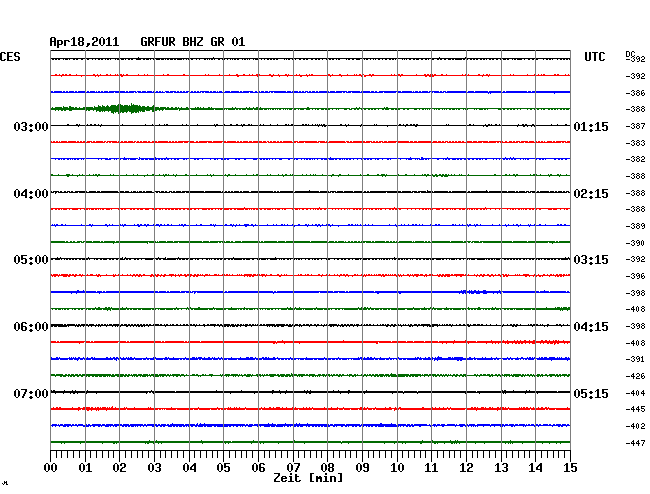Select minute tick label 05

223,468
